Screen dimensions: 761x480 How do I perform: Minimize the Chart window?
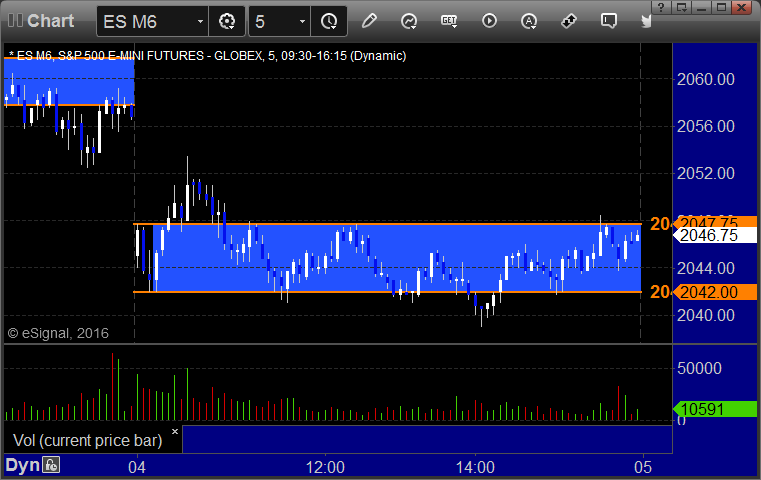702,7
